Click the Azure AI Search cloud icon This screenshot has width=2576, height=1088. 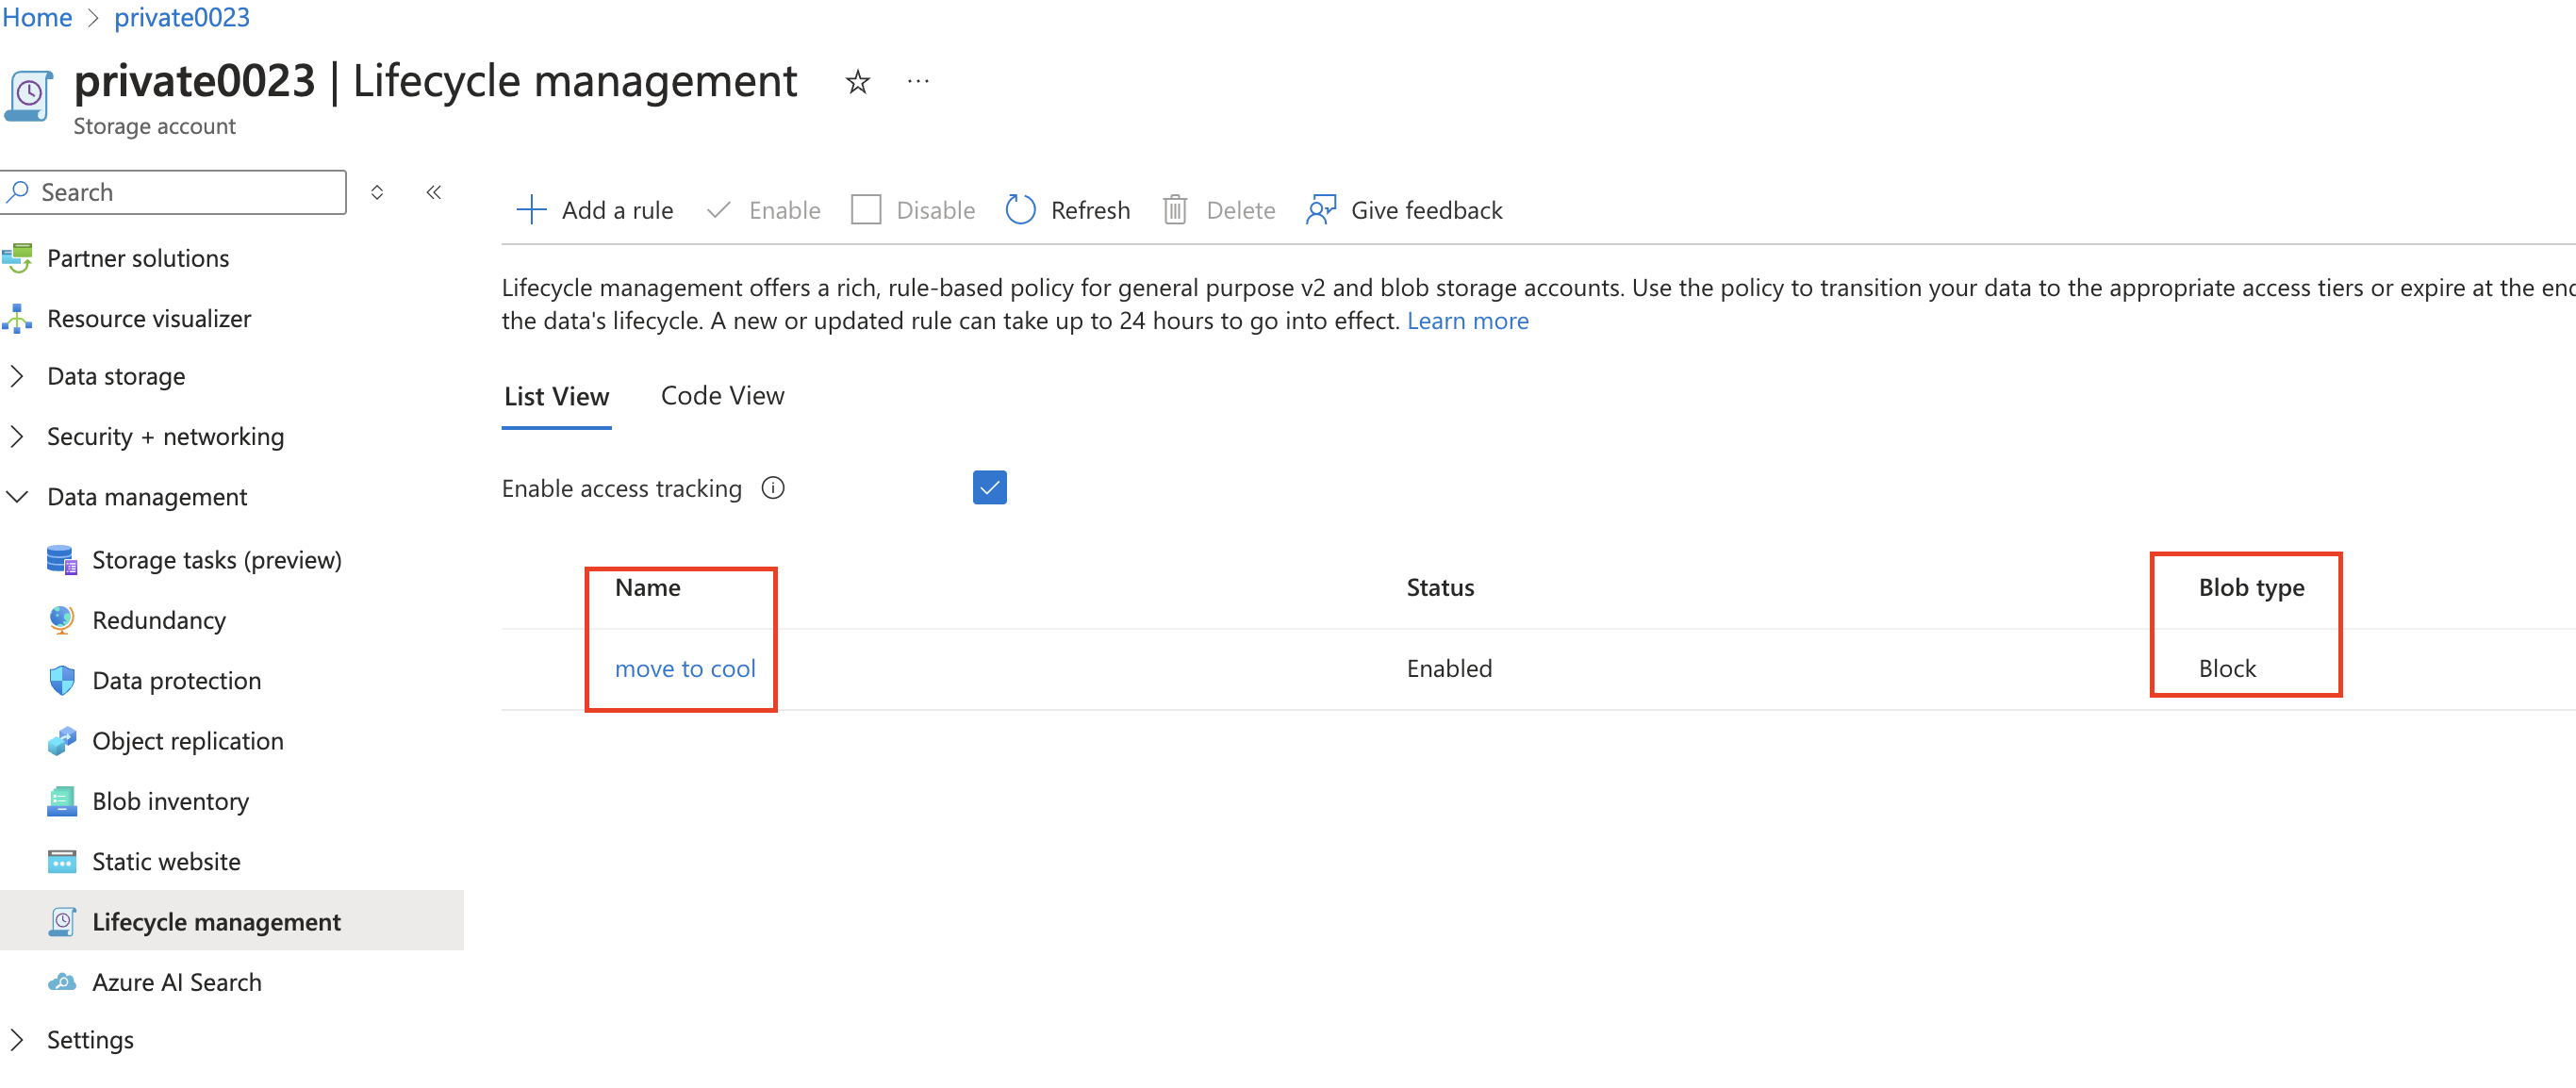click(x=62, y=982)
